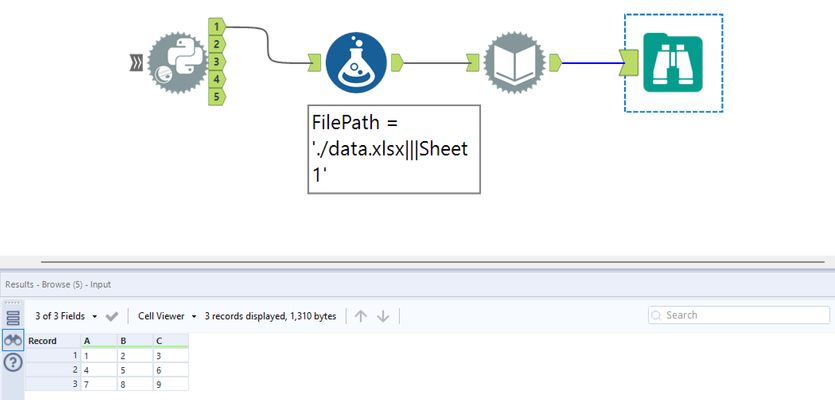Select the Browse binoculars tool

point(673,63)
